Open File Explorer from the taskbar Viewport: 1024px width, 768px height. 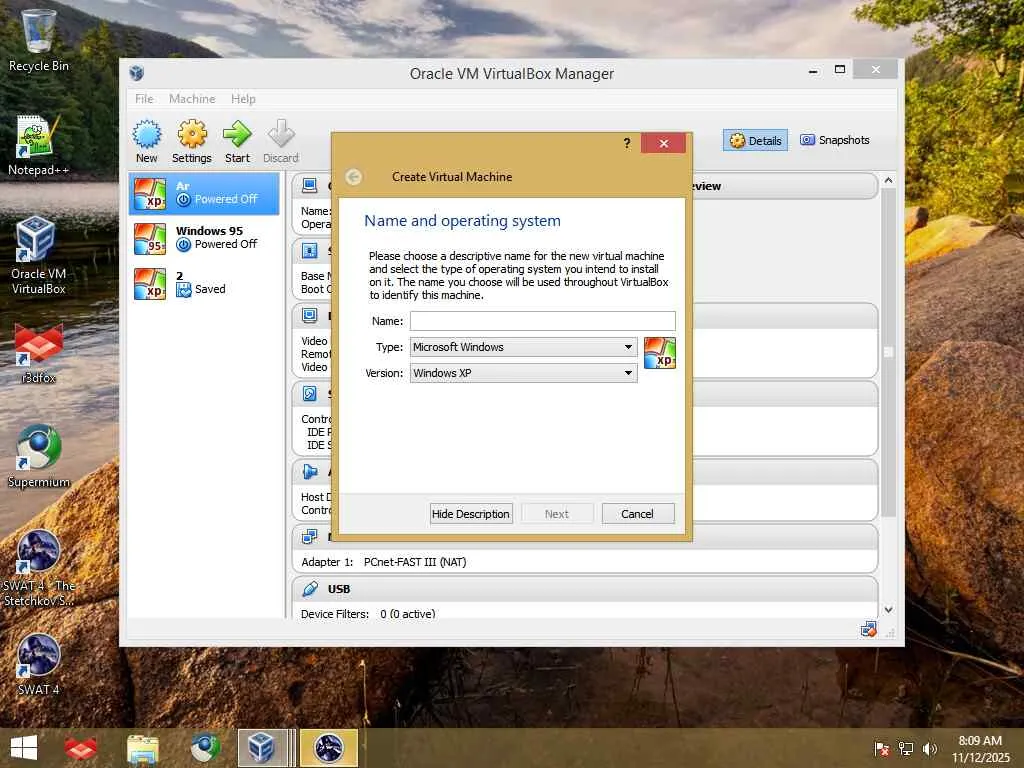pos(142,748)
